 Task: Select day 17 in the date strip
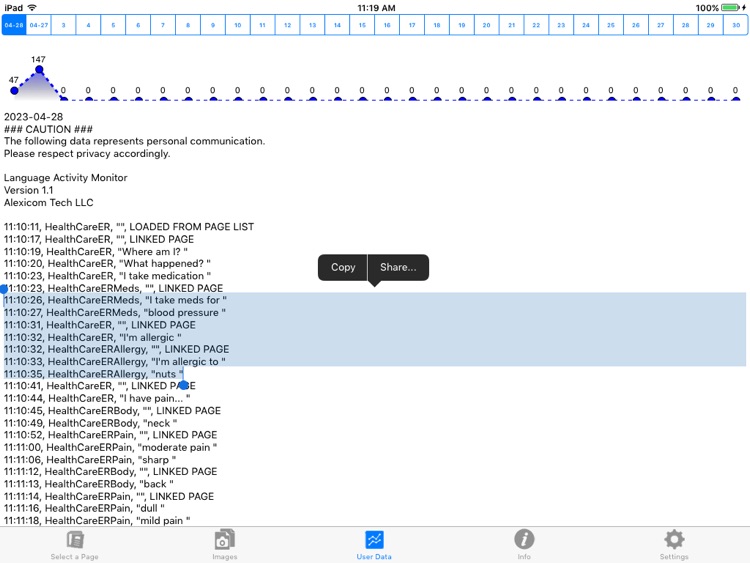pos(412,25)
